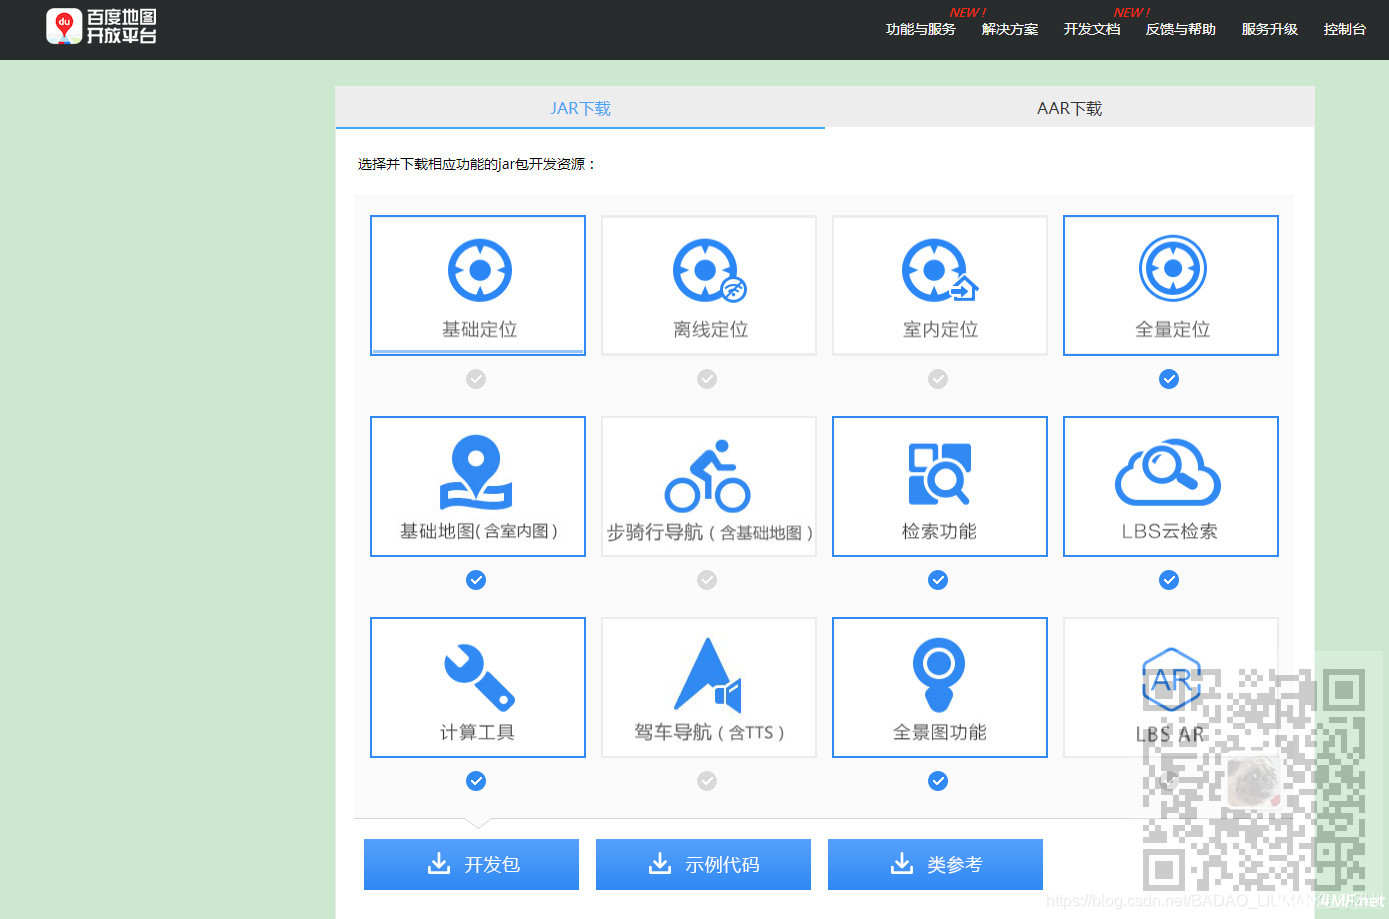Uncheck the 基础地图（含室内图）selection
Viewport: 1389px width, 919px height.
(x=476, y=580)
